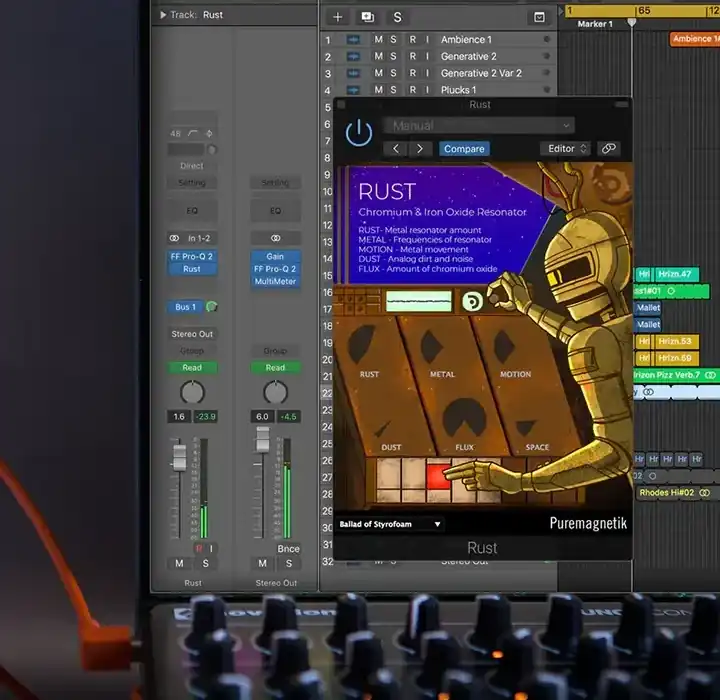Viewport: 720px width, 700px height.
Task: Solo the Stereo Out channel strip
Action: click(289, 563)
